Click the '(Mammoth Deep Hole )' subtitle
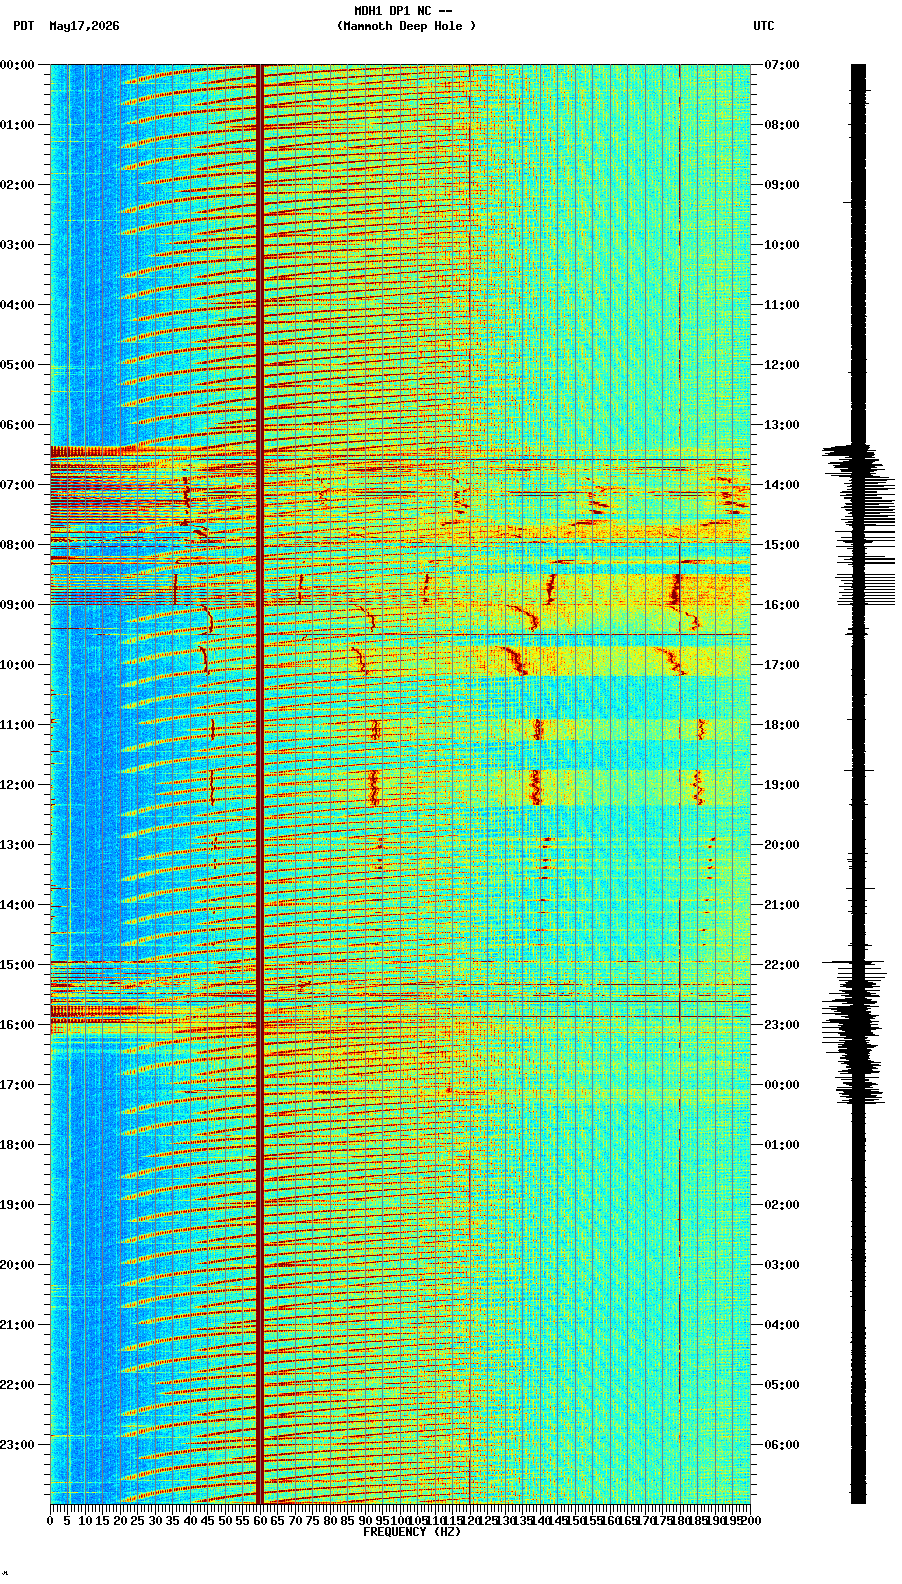The width and height of the screenshot is (902, 1584). (x=406, y=26)
